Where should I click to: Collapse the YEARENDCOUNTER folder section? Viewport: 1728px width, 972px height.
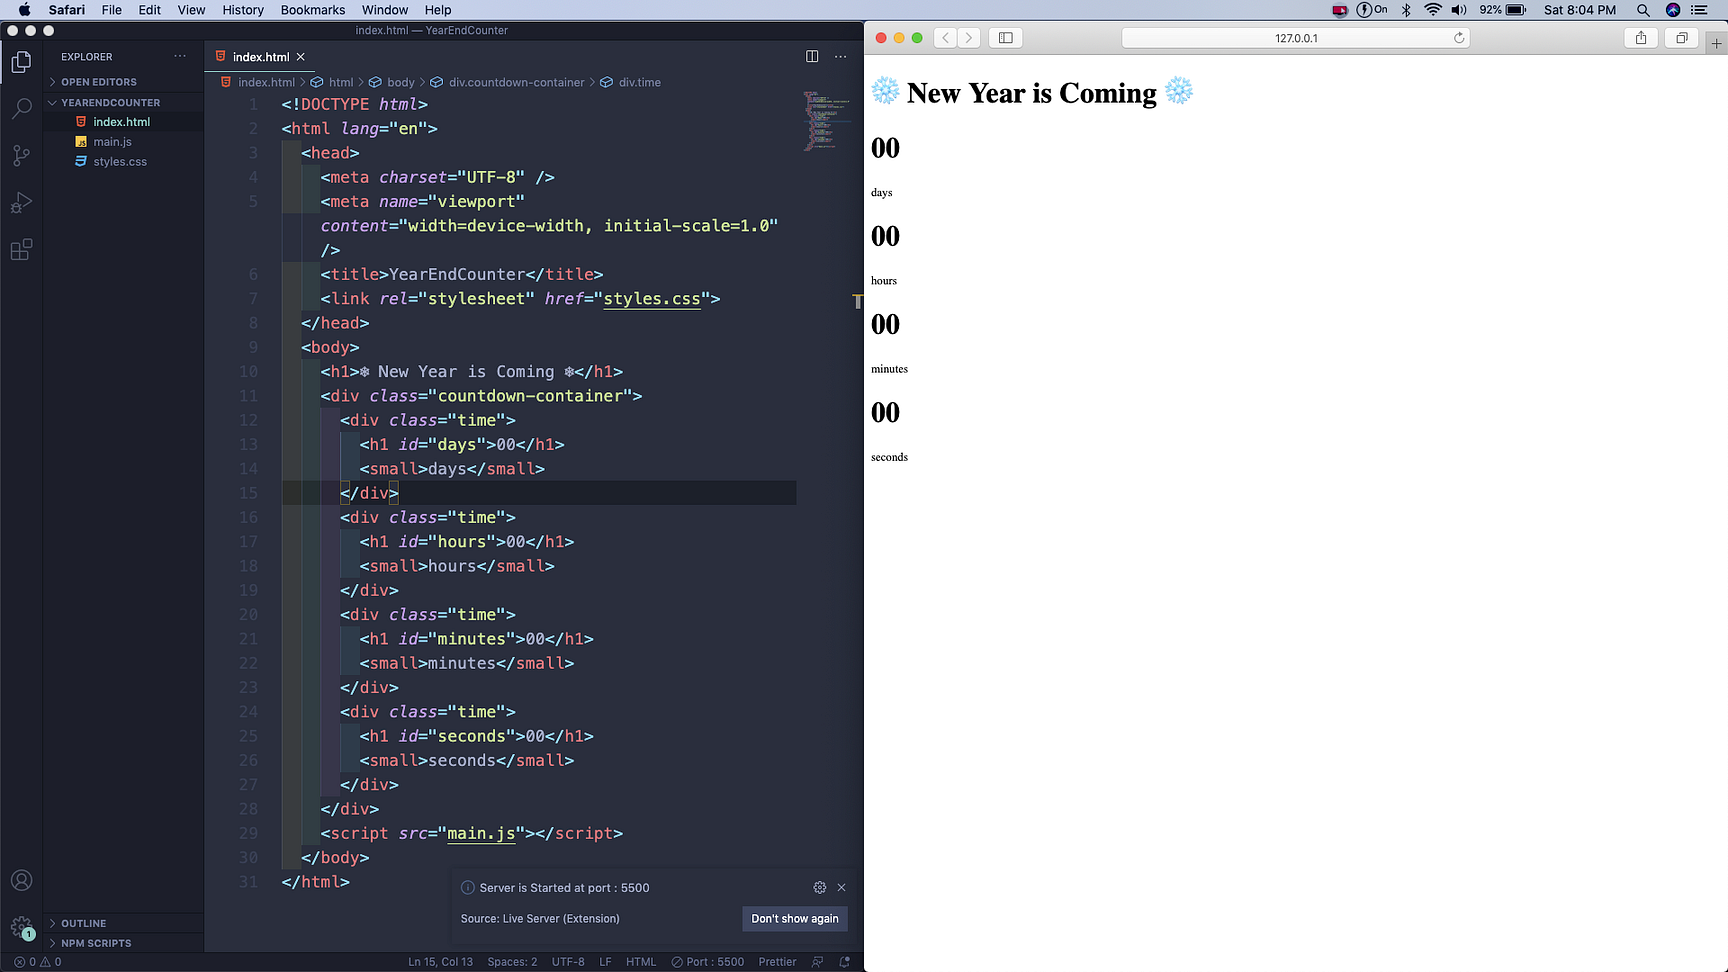tap(124, 102)
